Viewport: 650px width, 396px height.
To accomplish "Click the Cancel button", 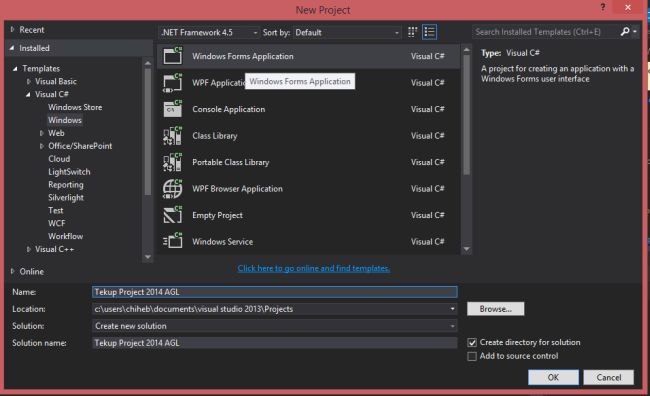I will point(609,377).
